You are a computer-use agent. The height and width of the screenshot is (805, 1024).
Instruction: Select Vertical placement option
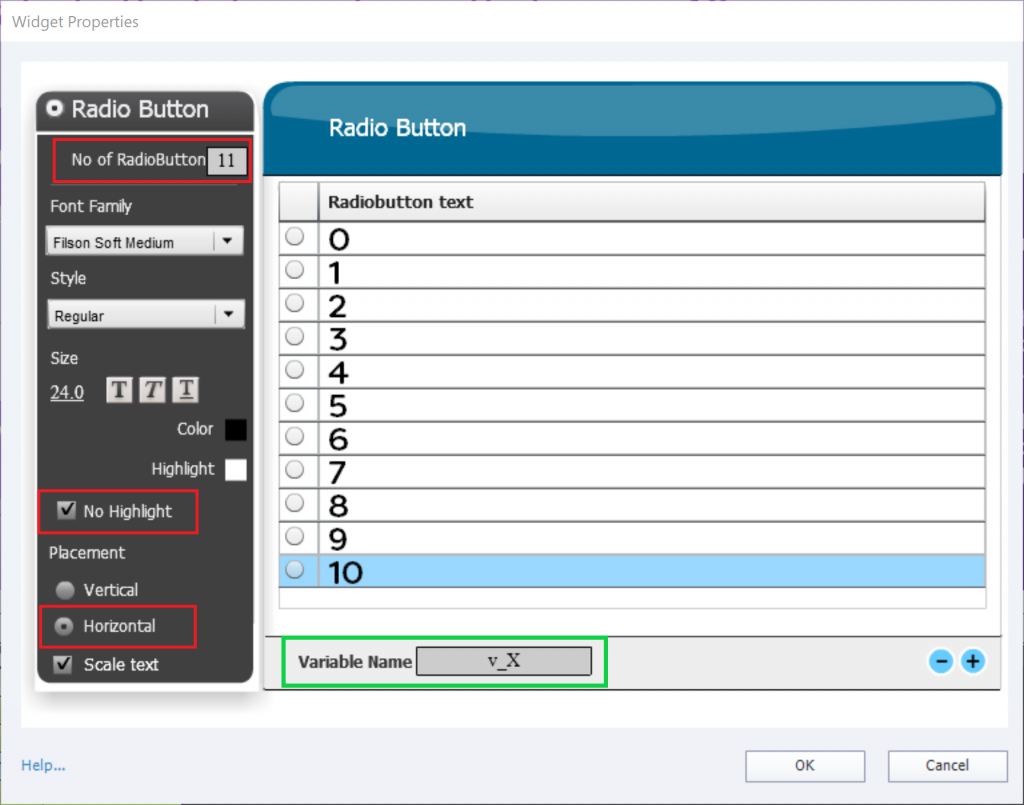pyautogui.click(x=65, y=590)
